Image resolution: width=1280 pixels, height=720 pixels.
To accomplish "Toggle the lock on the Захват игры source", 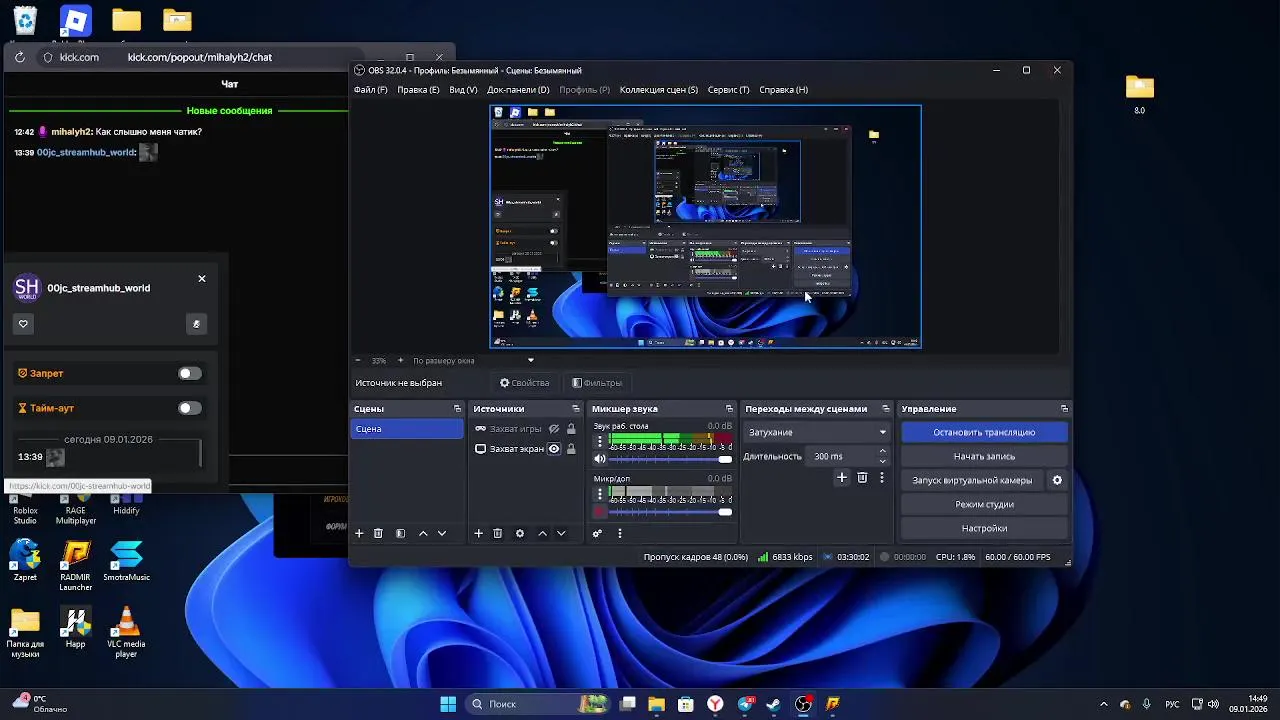I will [x=571, y=429].
